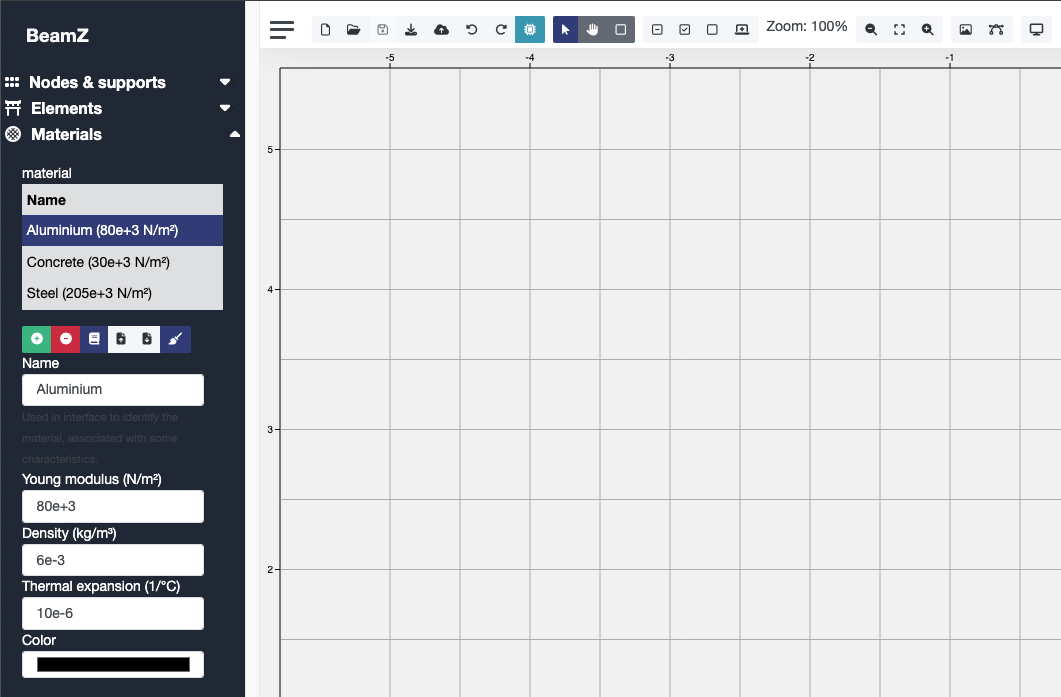This screenshot has height=697, width=1061.
Task: Click the open folder icon
Action: [x=353, y=30]
